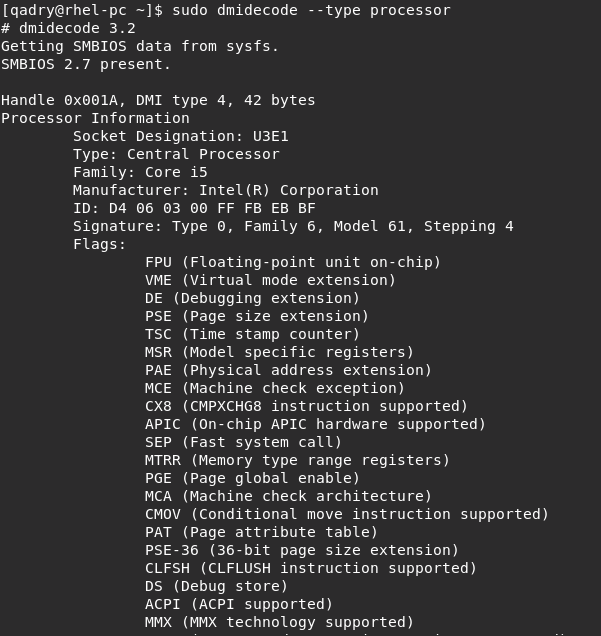This screenshot has width=601, height=636.
Task: Click Socket Designation U3E1 line
Action: pyautogui.click(x=181, y=136)
